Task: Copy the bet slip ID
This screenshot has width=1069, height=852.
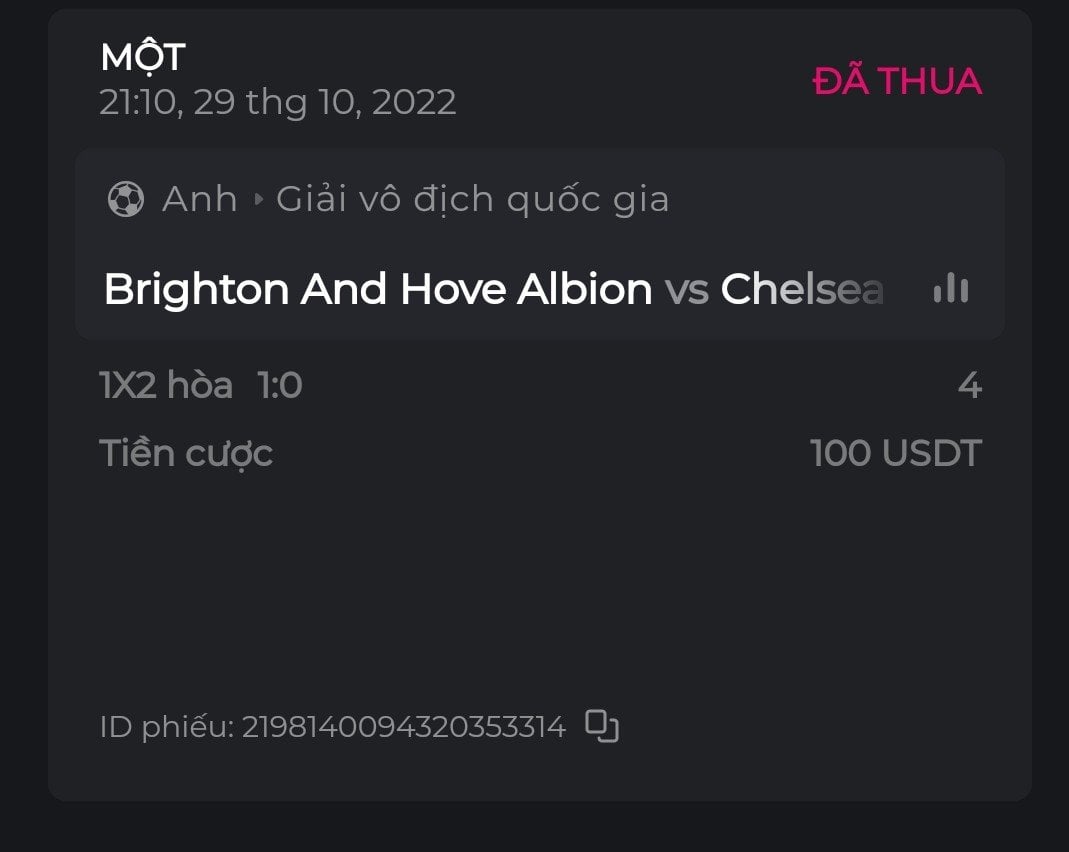Action: pos(601,726)
